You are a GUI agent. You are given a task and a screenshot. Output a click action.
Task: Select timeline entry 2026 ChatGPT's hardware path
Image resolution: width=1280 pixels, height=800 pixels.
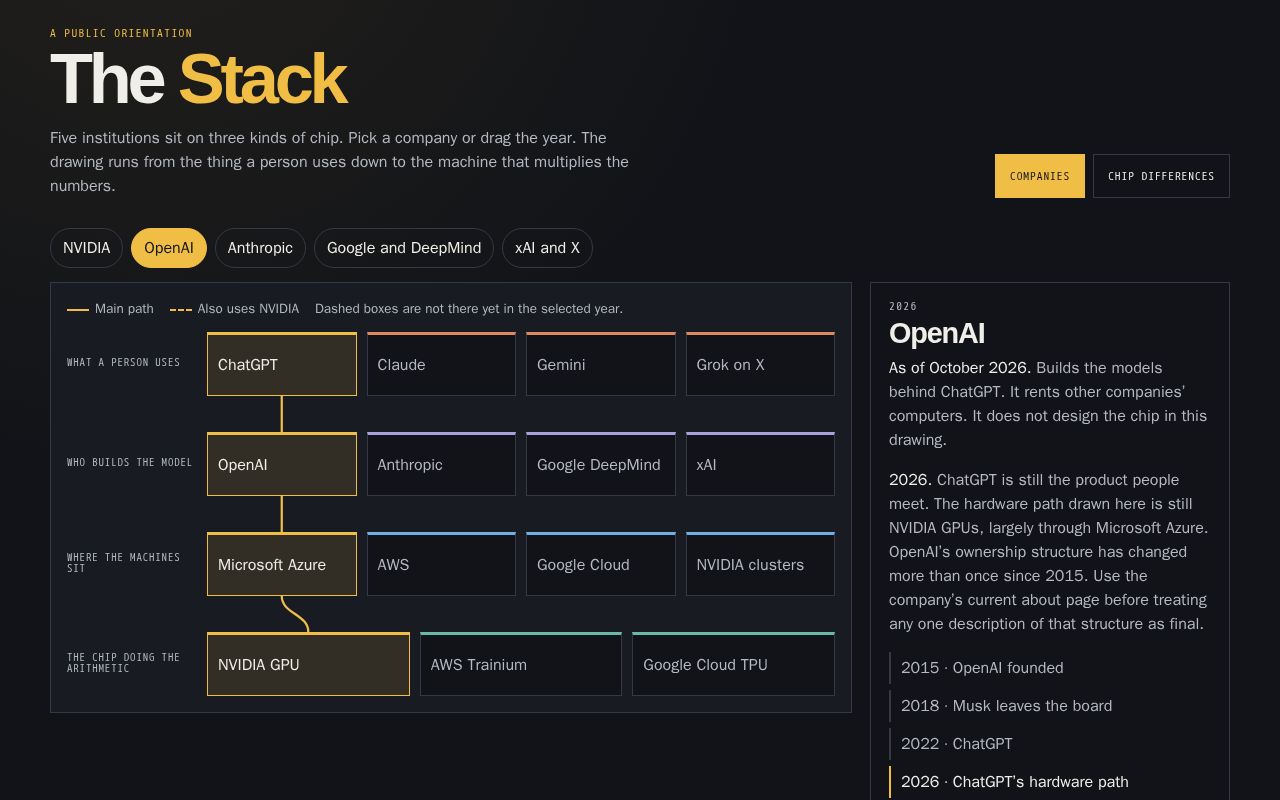(1050, 782)
